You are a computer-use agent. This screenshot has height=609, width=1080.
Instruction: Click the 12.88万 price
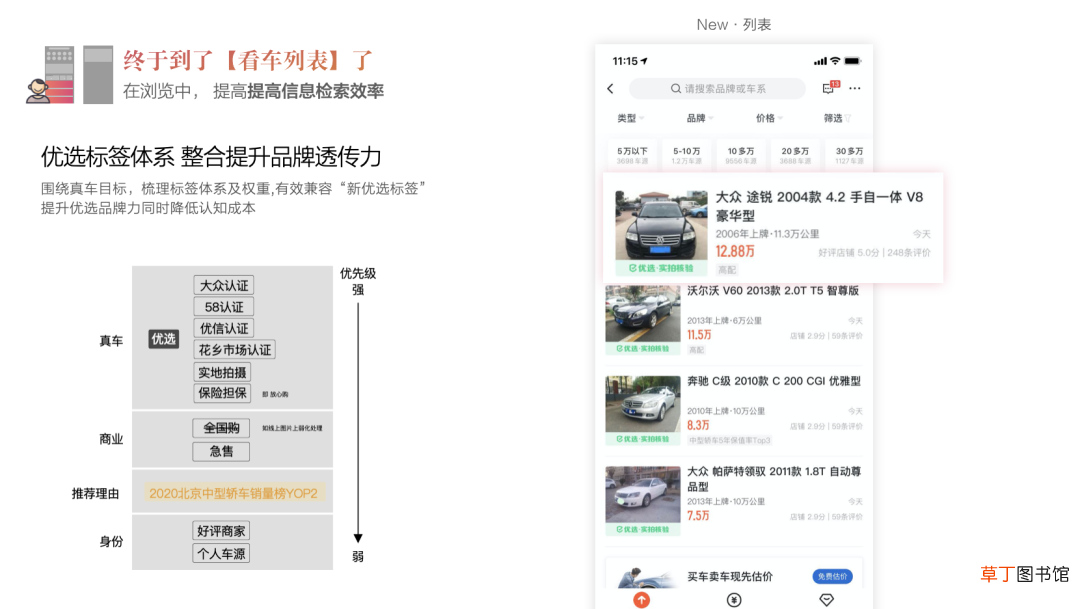735,251
